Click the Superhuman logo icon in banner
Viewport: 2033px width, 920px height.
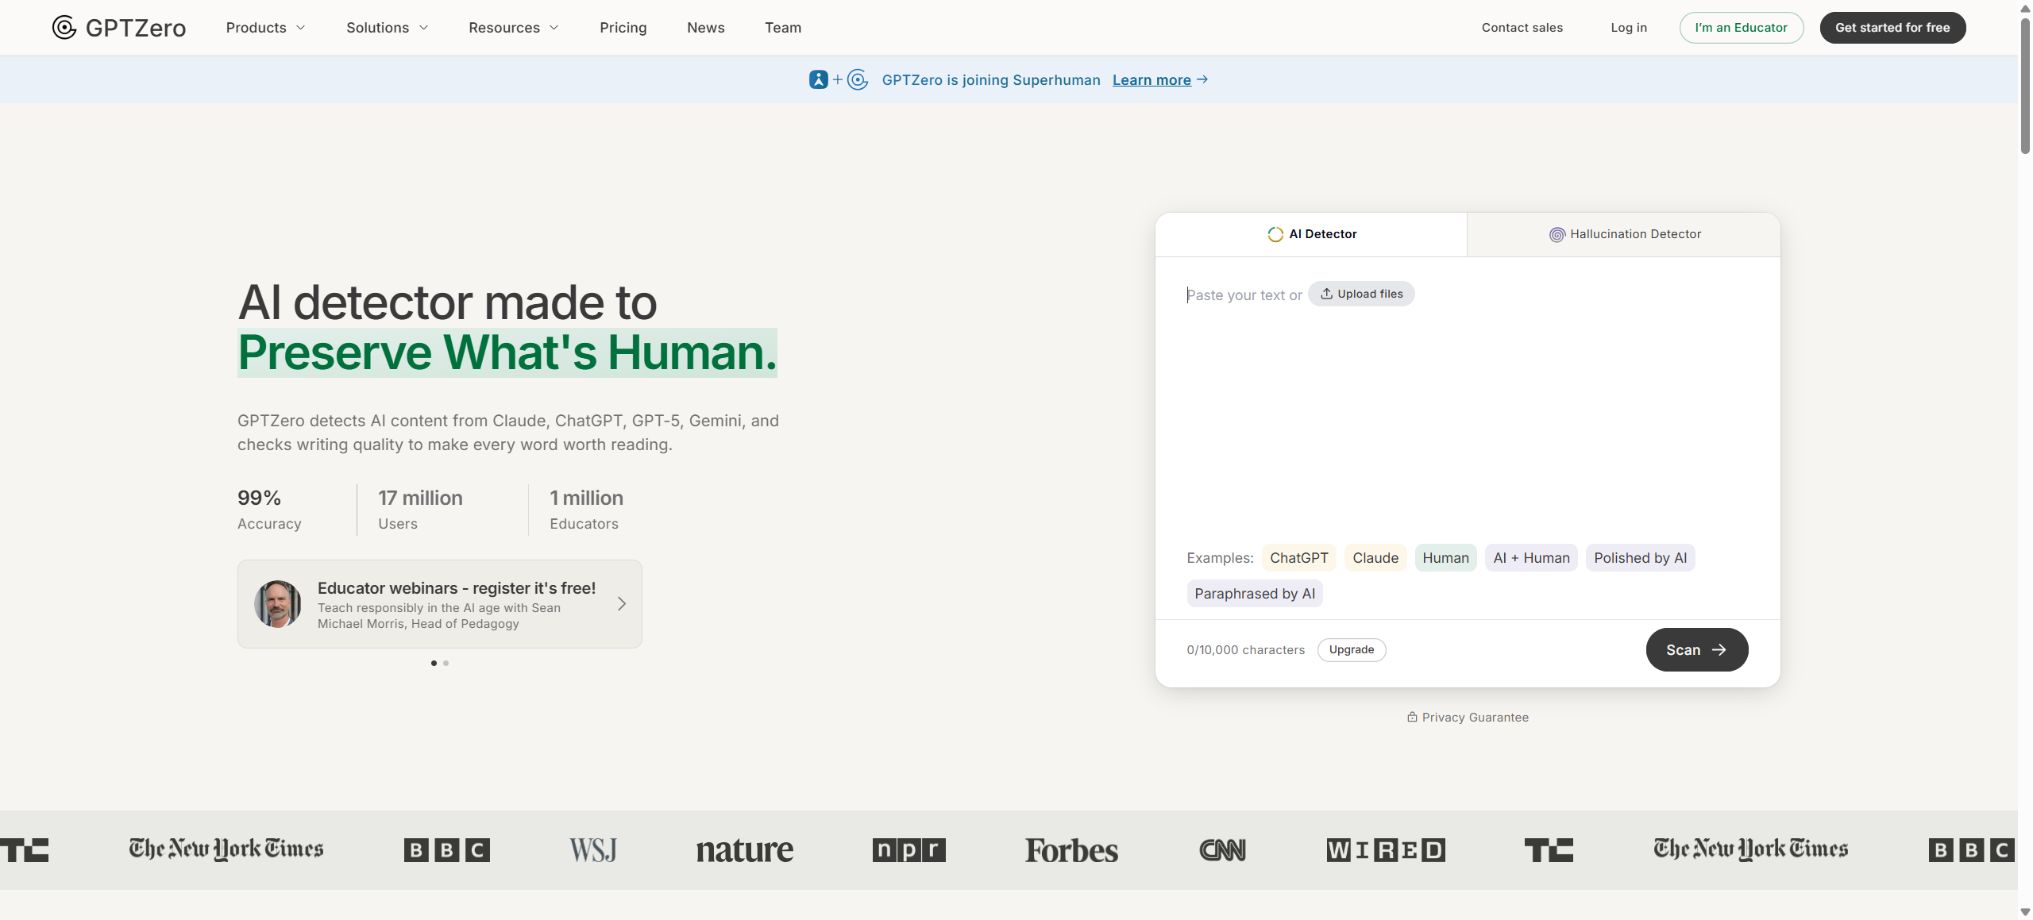[x=818, y=80]
